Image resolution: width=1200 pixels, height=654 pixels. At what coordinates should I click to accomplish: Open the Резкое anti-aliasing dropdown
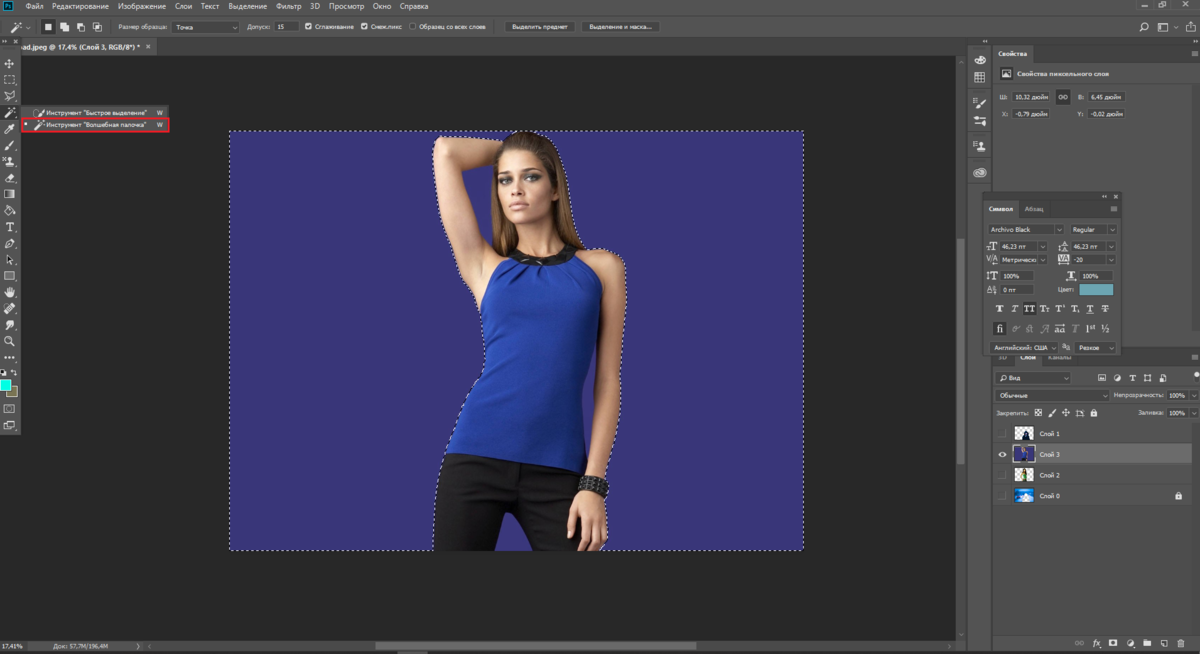[x=1096, y=348]
